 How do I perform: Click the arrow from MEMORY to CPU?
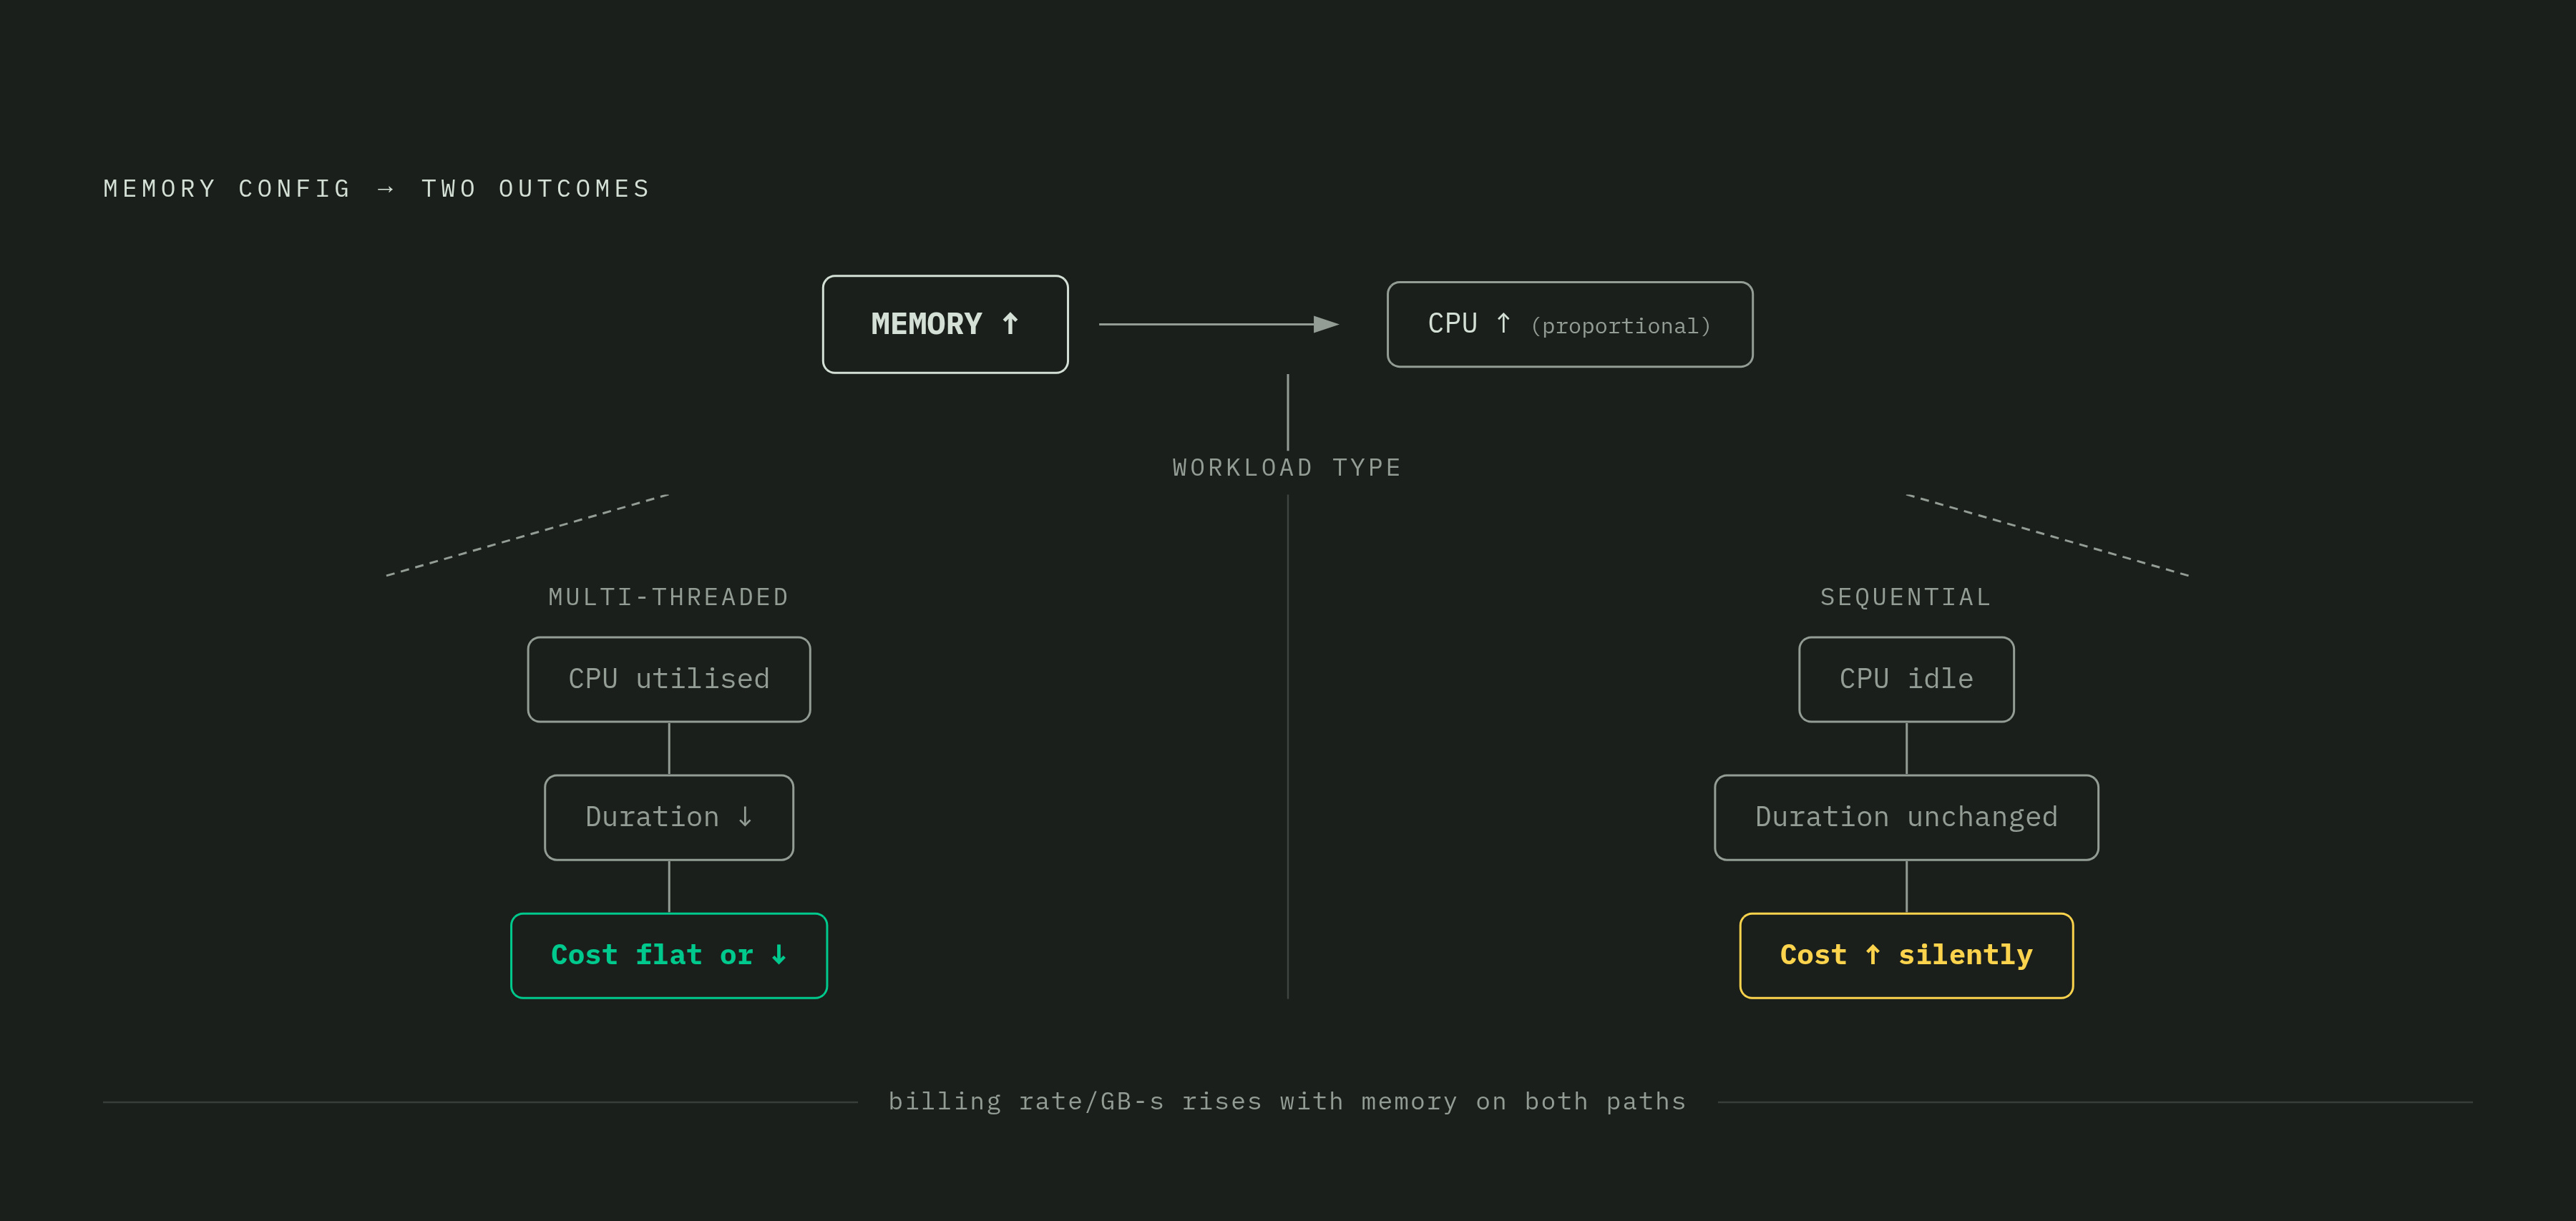(x=1218, y=324)
